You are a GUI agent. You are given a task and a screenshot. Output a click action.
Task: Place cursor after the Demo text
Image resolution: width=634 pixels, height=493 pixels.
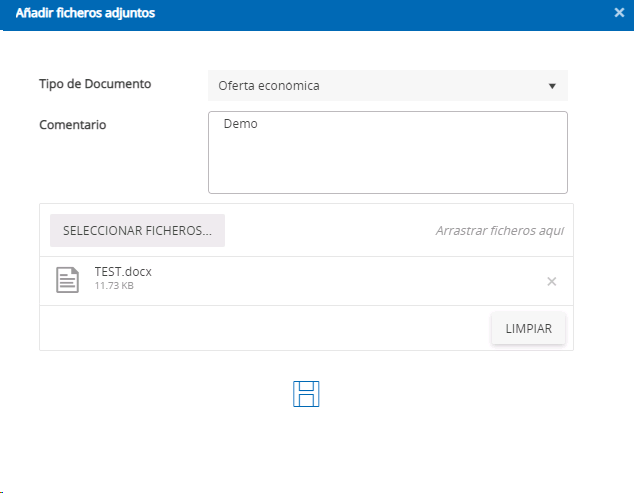(x=258, y=124)
